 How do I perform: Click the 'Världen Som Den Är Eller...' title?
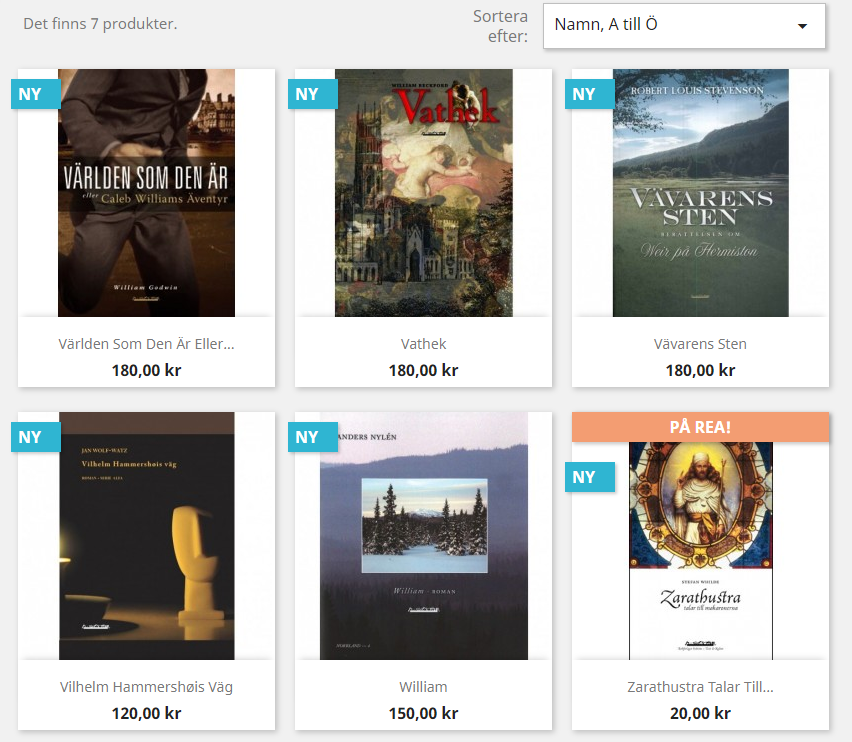(146, 344)
